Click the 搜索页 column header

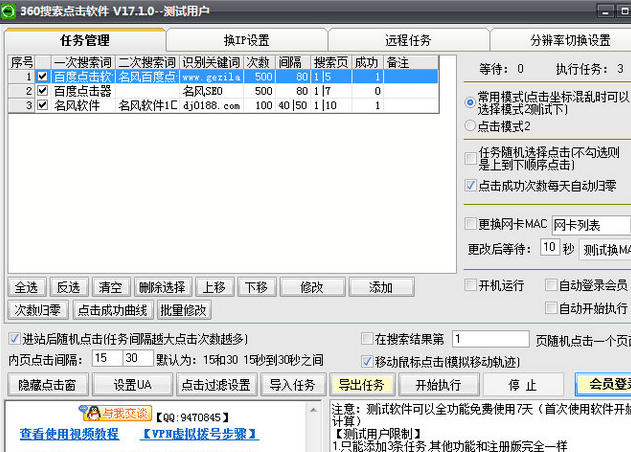[331, 62]
